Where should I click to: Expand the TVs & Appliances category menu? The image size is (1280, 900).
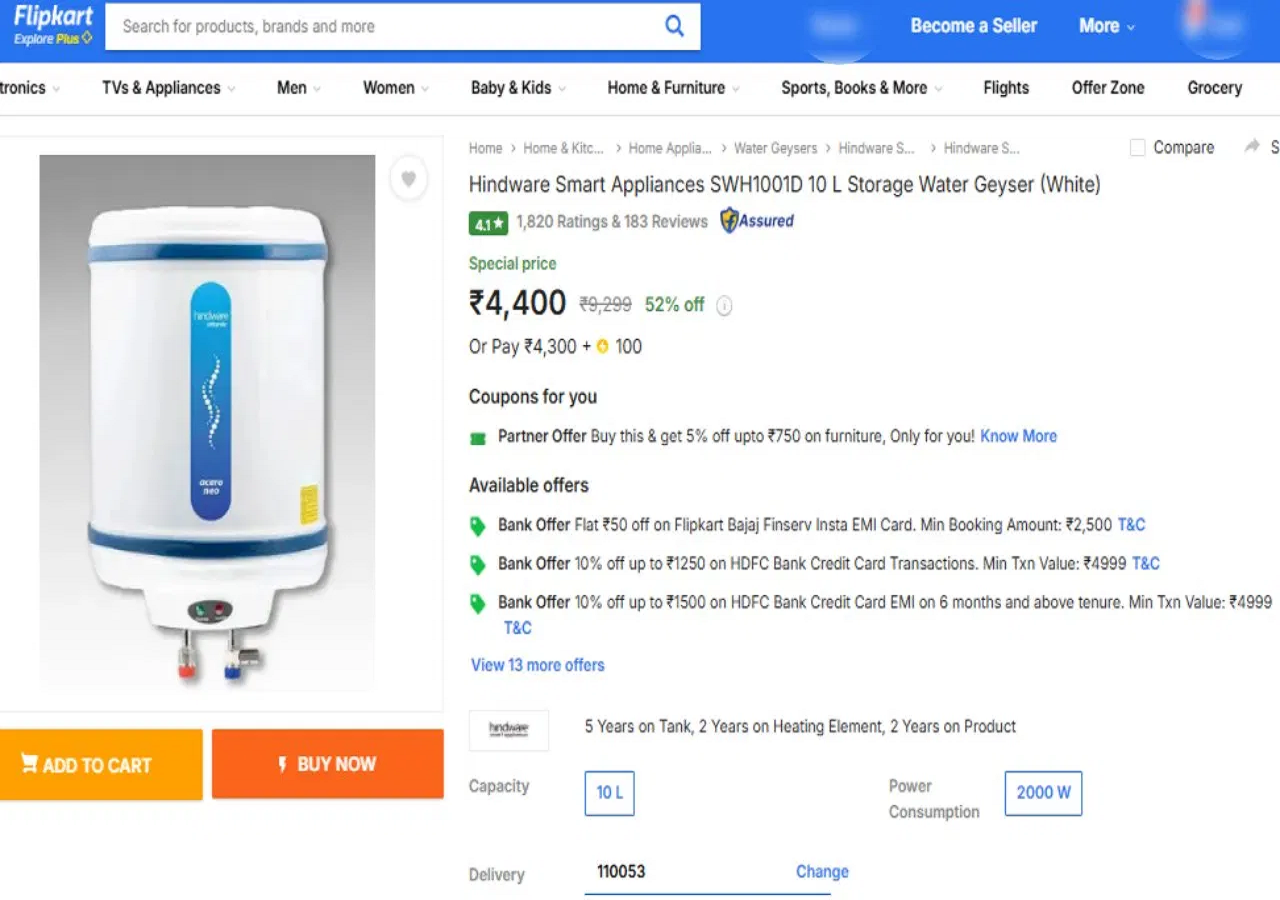(x=168, y=88)
